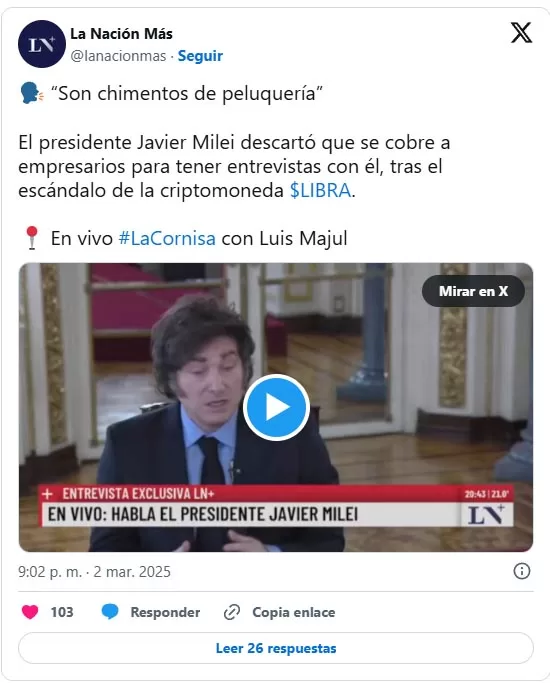Open the La Nación Más profile avatar
This screenshot has width=550, height=683.
tap(42, 44)
